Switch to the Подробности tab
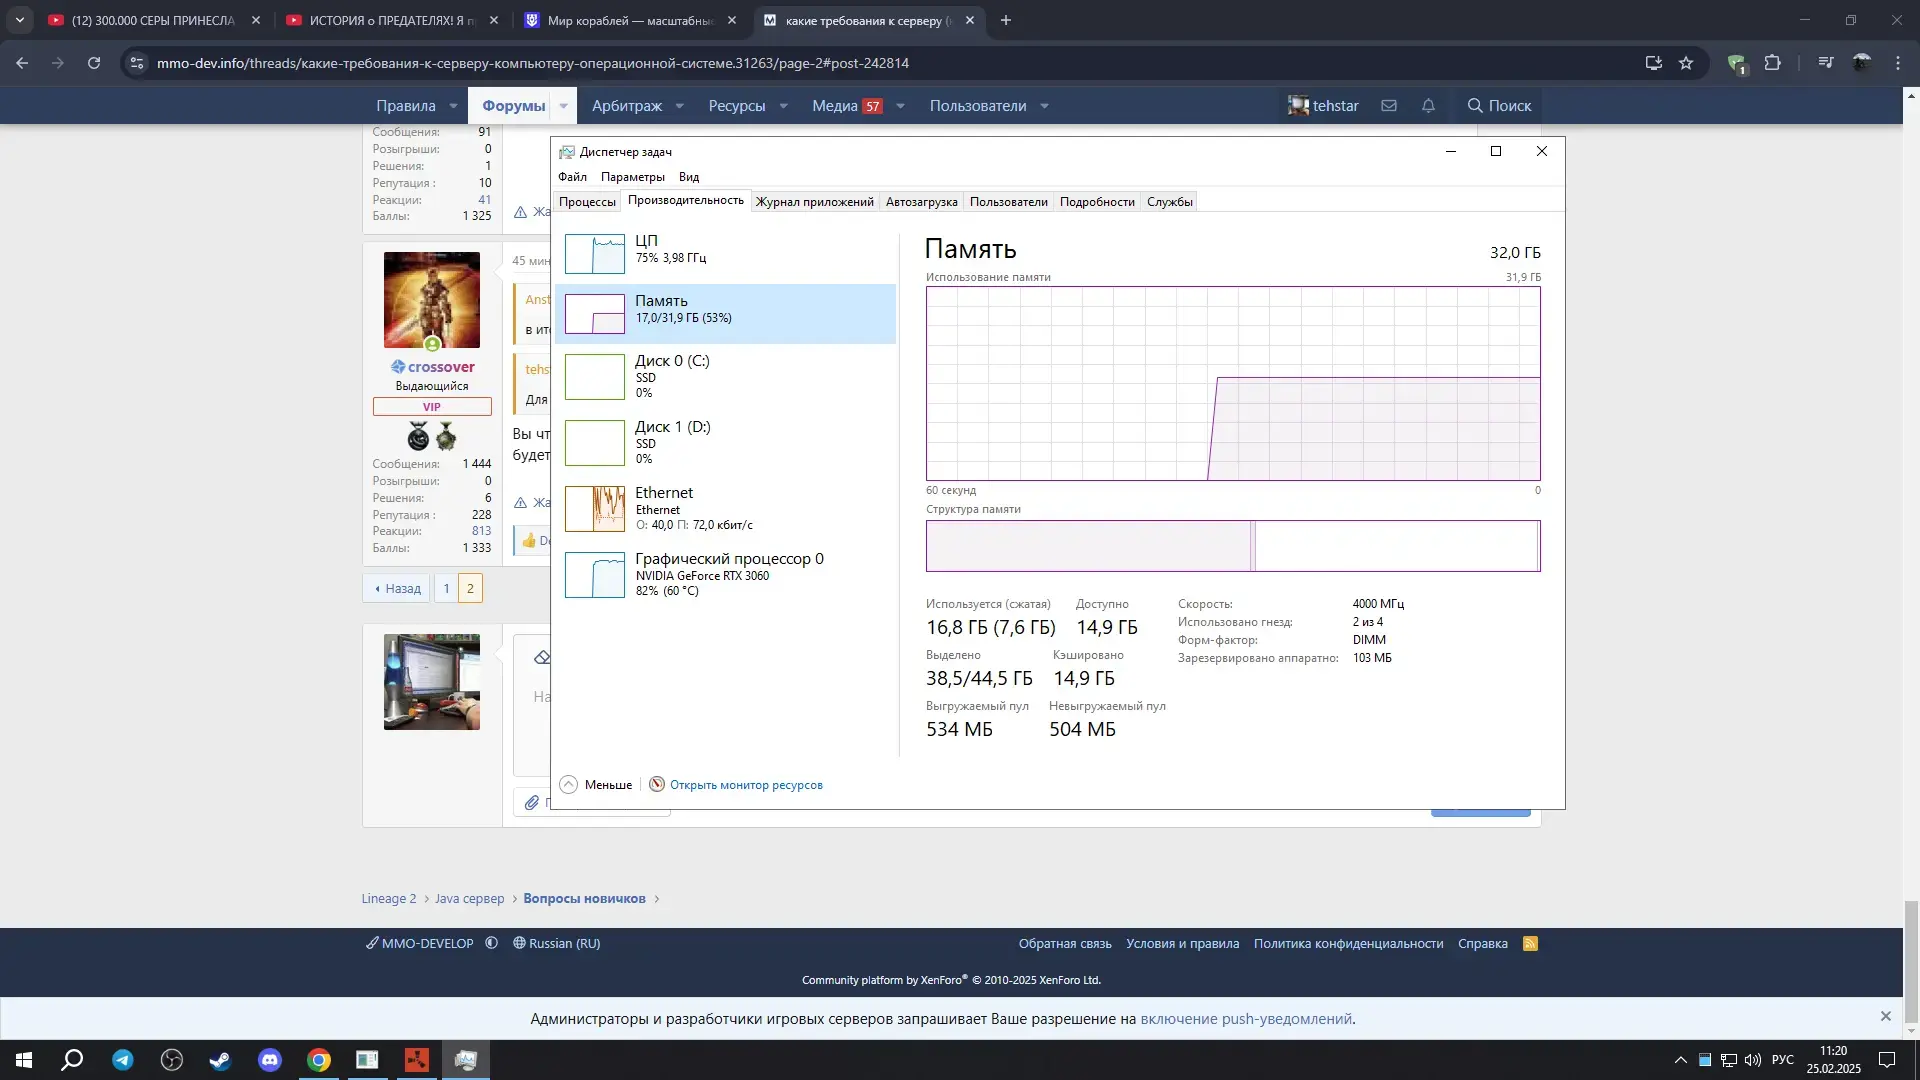 coord(1097,201)
